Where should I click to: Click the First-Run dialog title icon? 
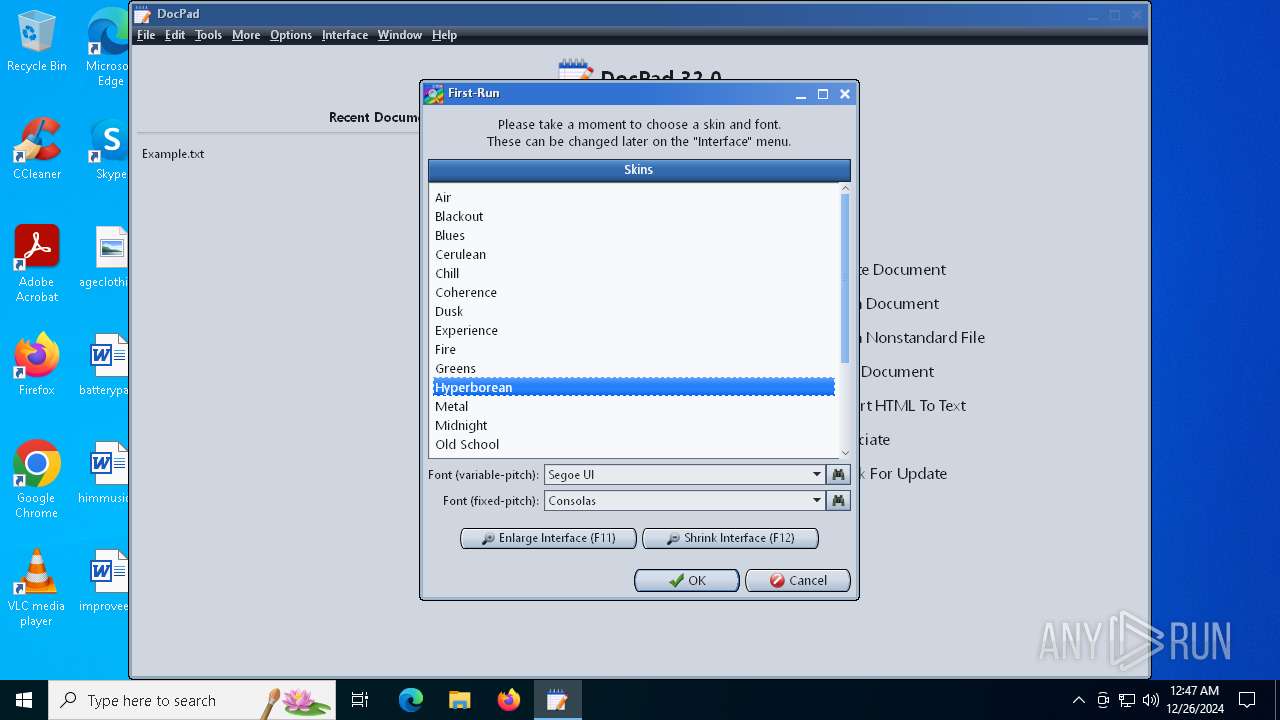[x=434, y=94]
